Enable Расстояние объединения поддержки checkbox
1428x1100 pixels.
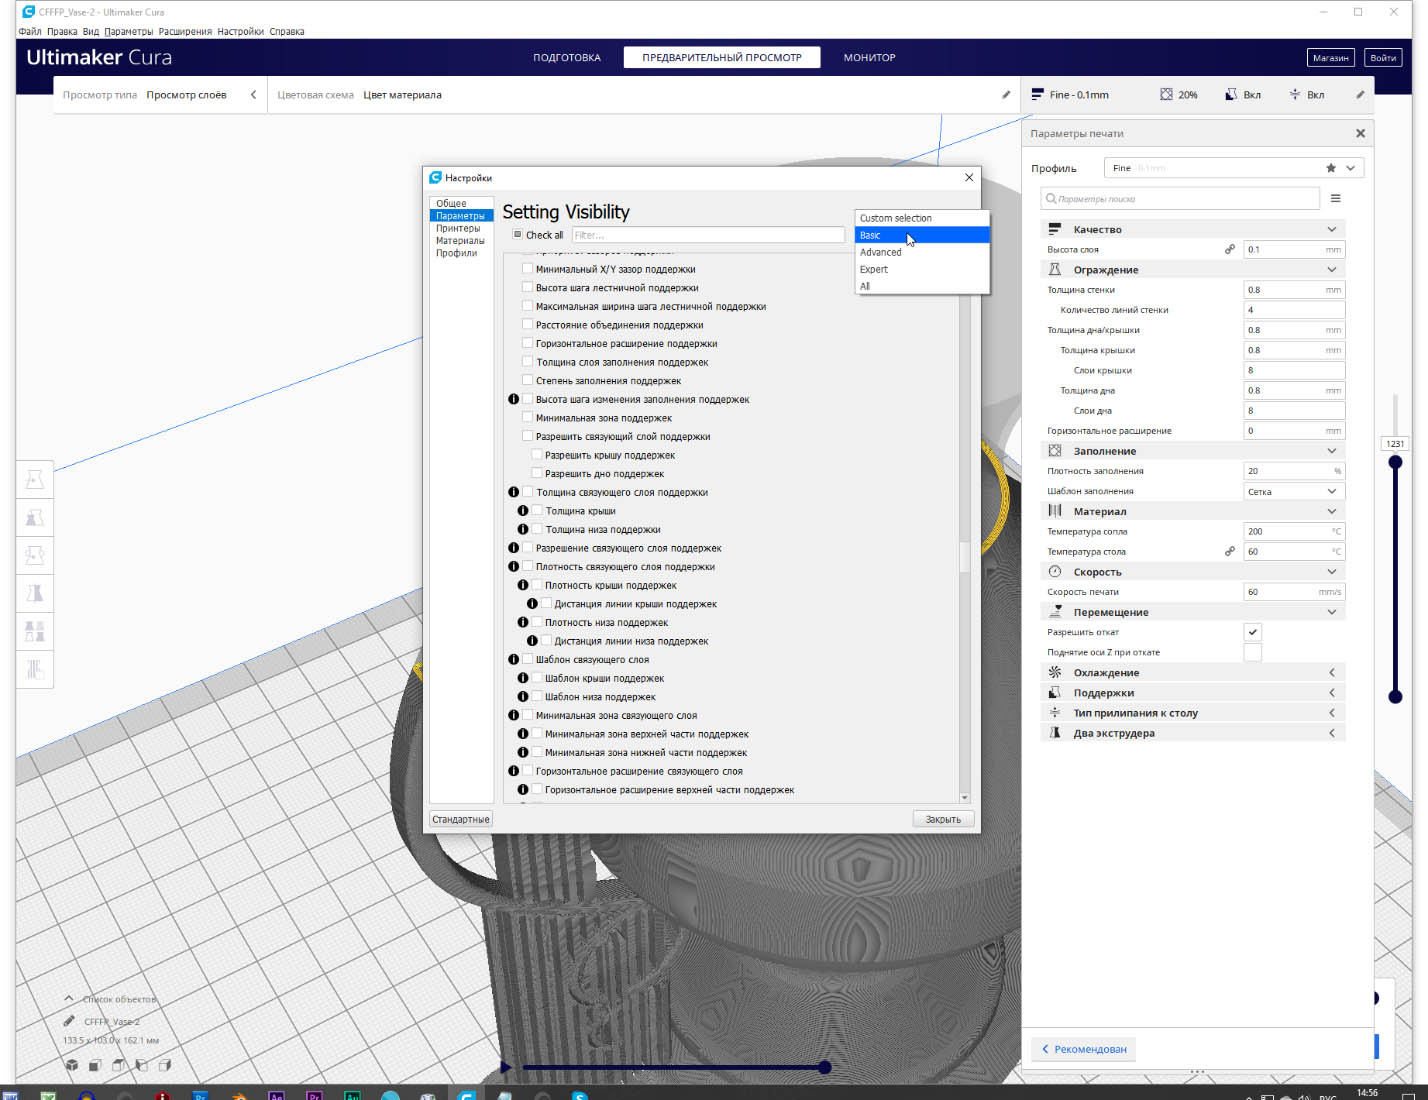527,324
